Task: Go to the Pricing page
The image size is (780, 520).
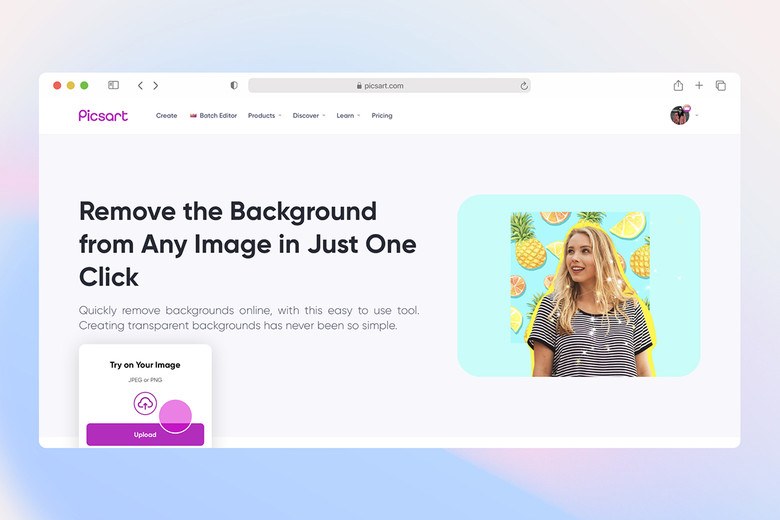Action: click(x=382, y=116)
